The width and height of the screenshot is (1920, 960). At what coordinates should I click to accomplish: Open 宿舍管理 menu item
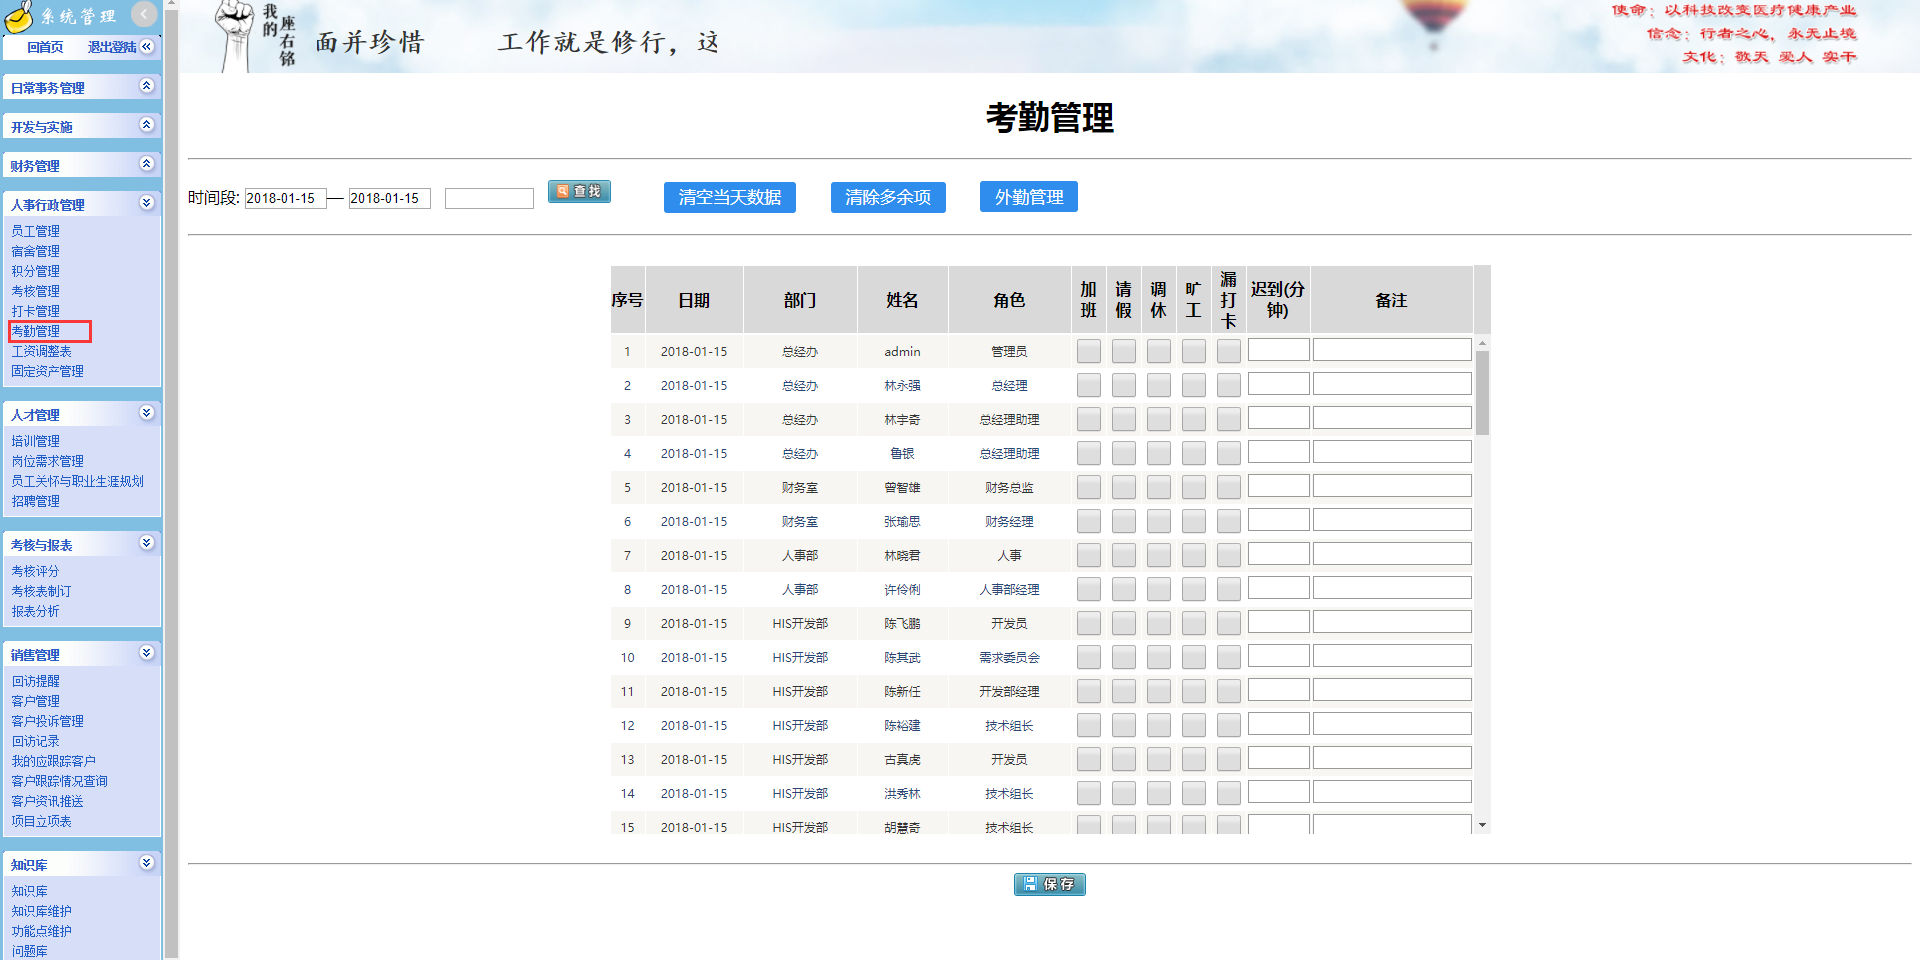35,251
